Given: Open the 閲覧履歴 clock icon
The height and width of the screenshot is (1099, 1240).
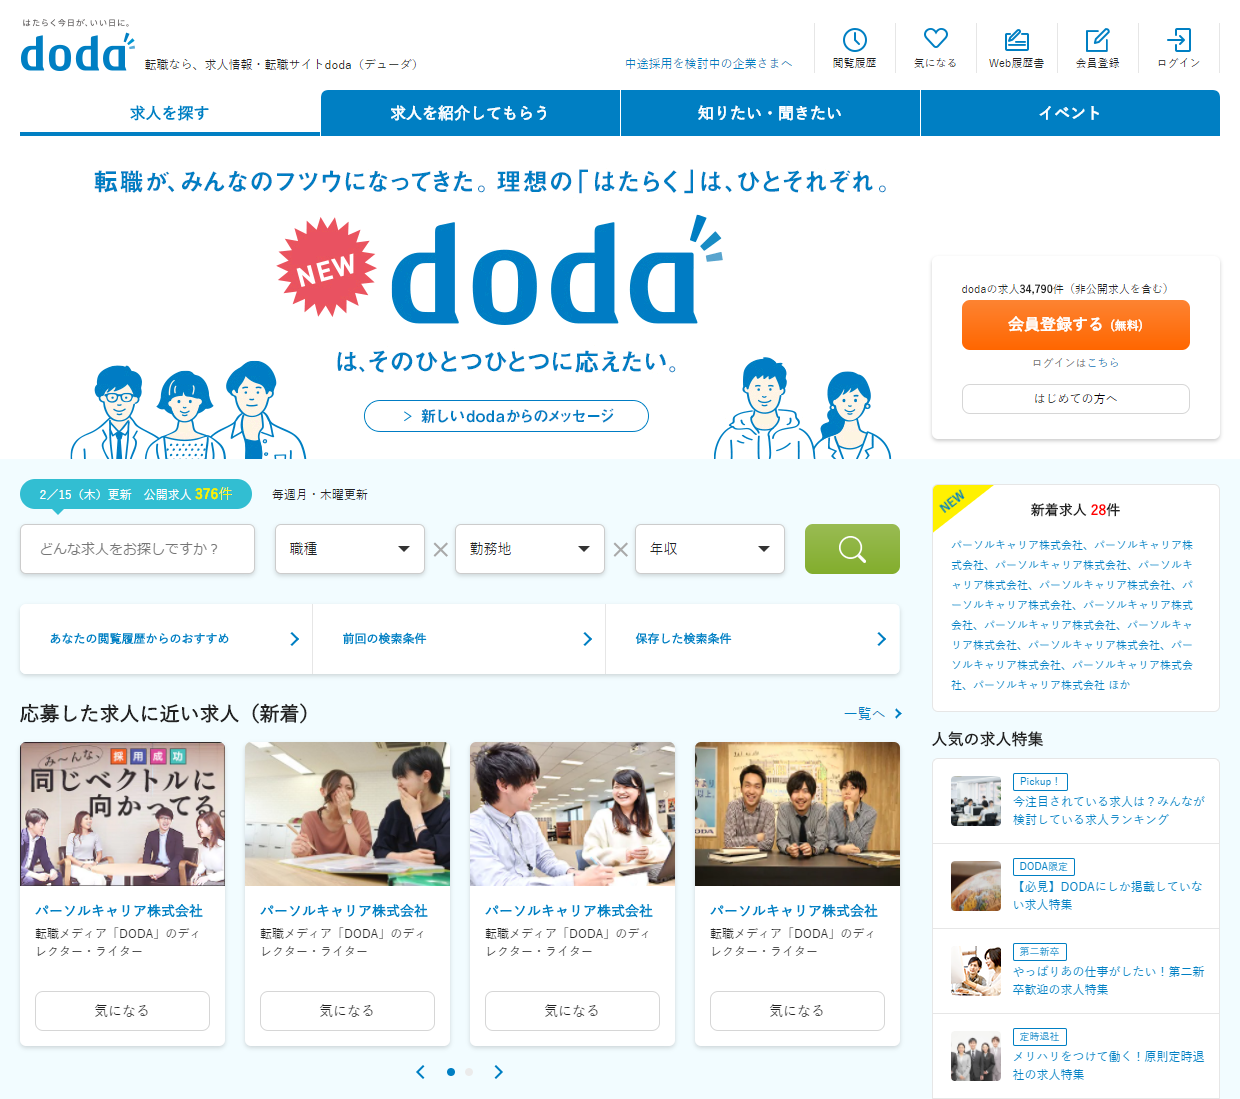Looking at the screenshot, I should 854,40.
